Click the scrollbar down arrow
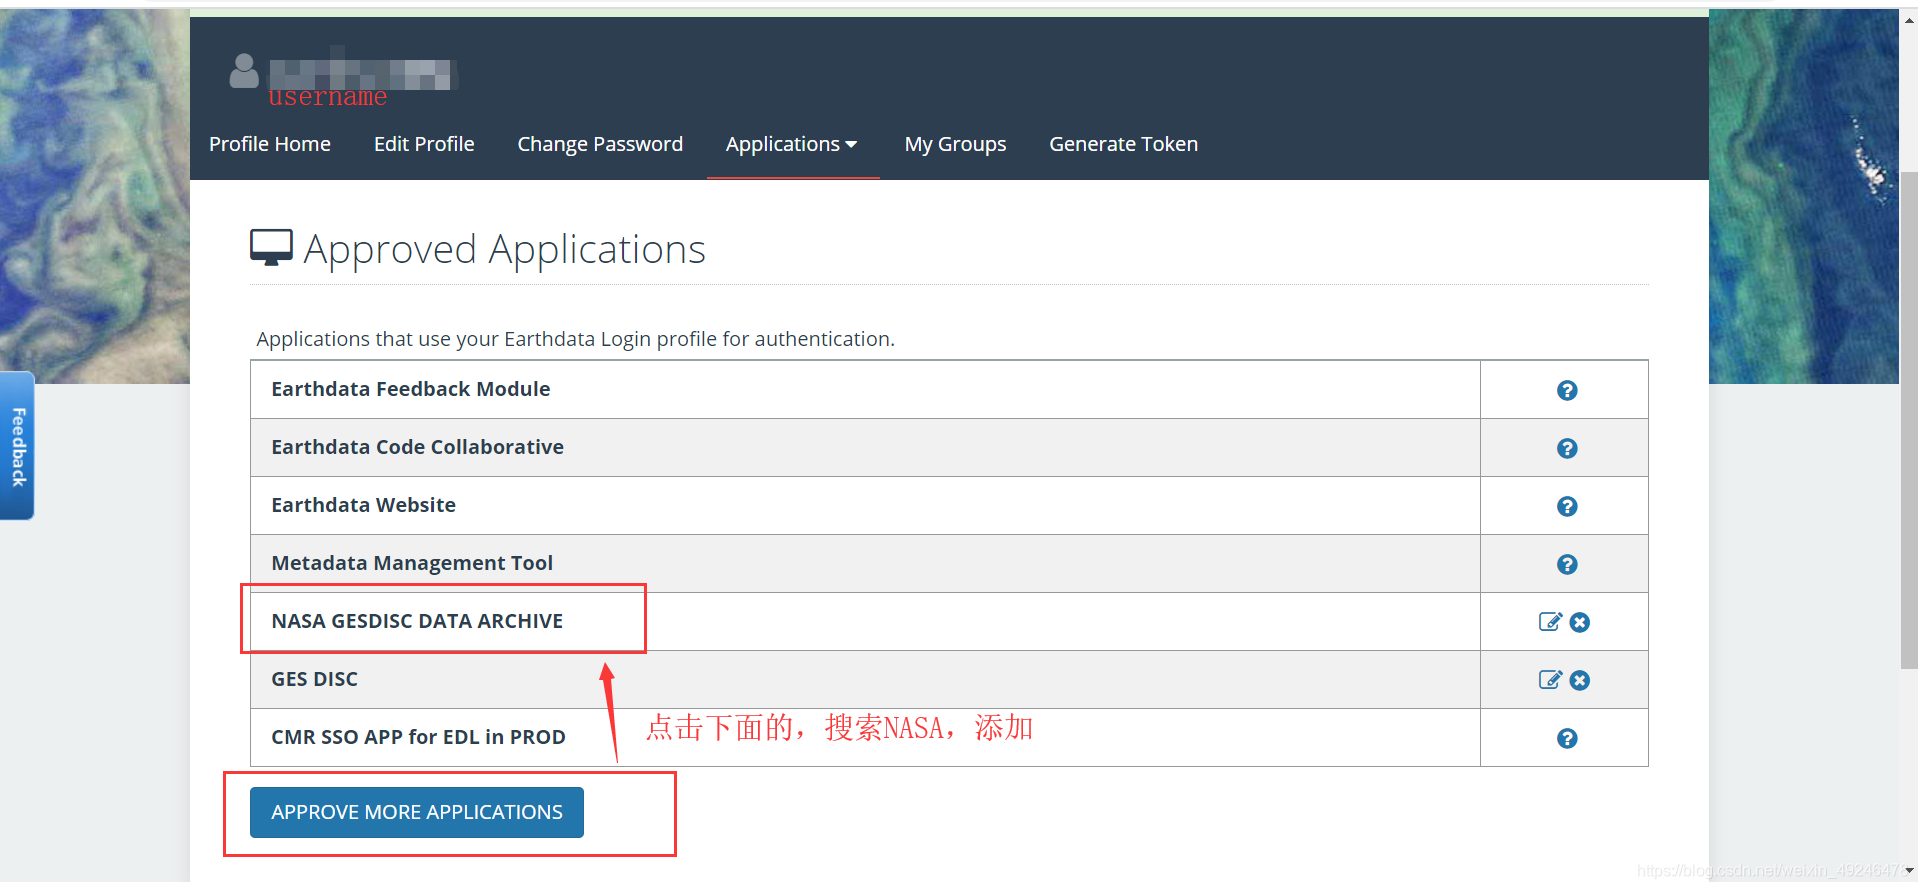 (1908, 871)
